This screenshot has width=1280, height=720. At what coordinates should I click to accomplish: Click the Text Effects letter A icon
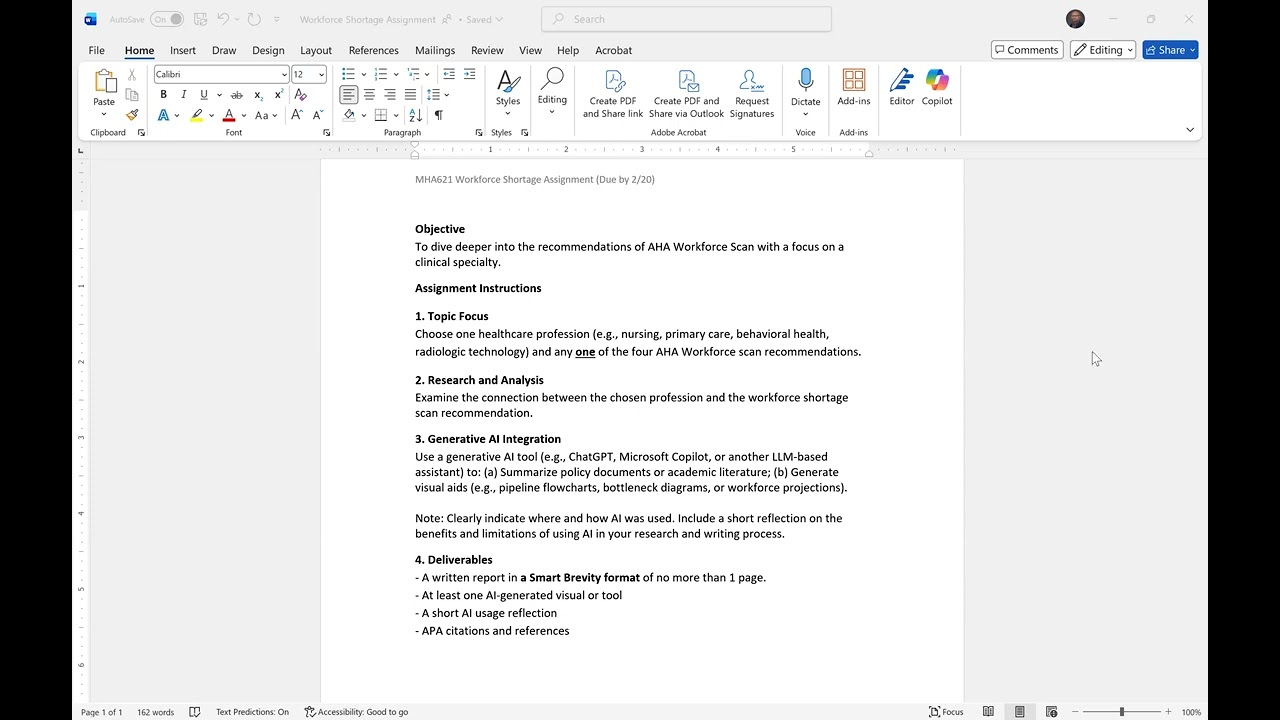pyautogui.click(x=163, y=115)
